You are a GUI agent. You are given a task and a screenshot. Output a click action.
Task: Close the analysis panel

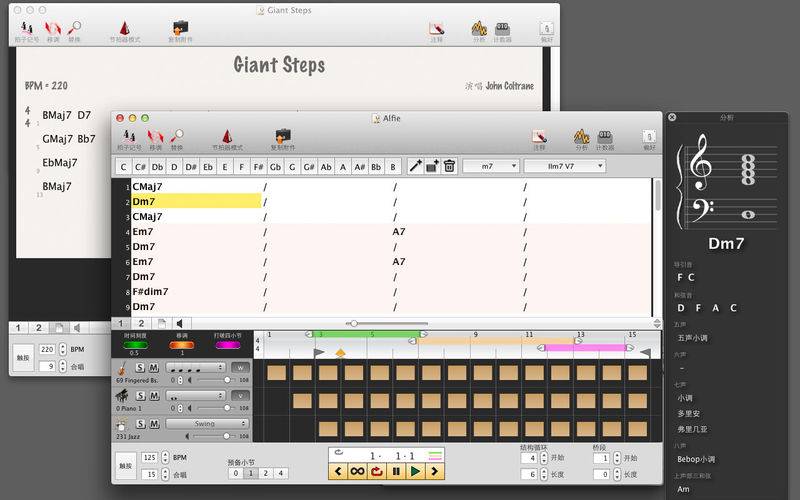672,117
